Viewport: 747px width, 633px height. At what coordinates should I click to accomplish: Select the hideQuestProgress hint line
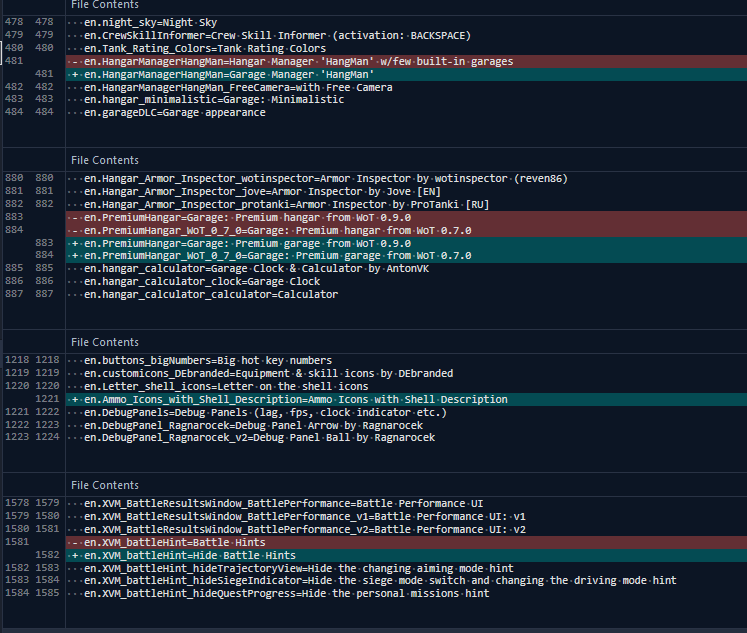287,593
